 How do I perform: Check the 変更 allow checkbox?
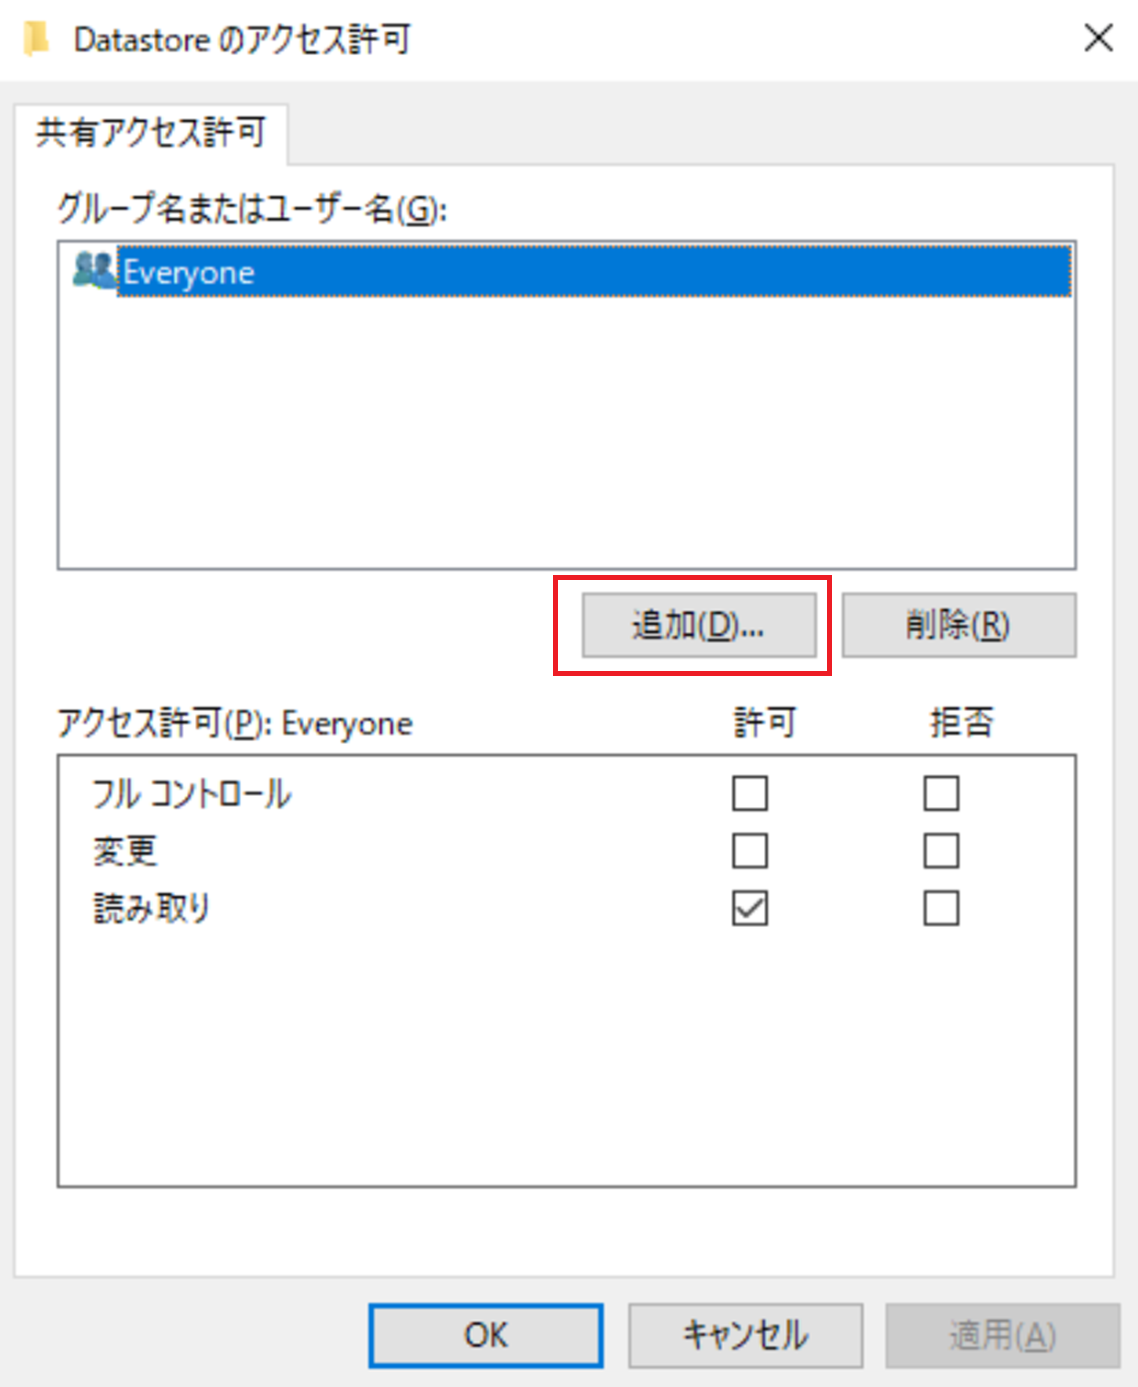pos(750,851)
